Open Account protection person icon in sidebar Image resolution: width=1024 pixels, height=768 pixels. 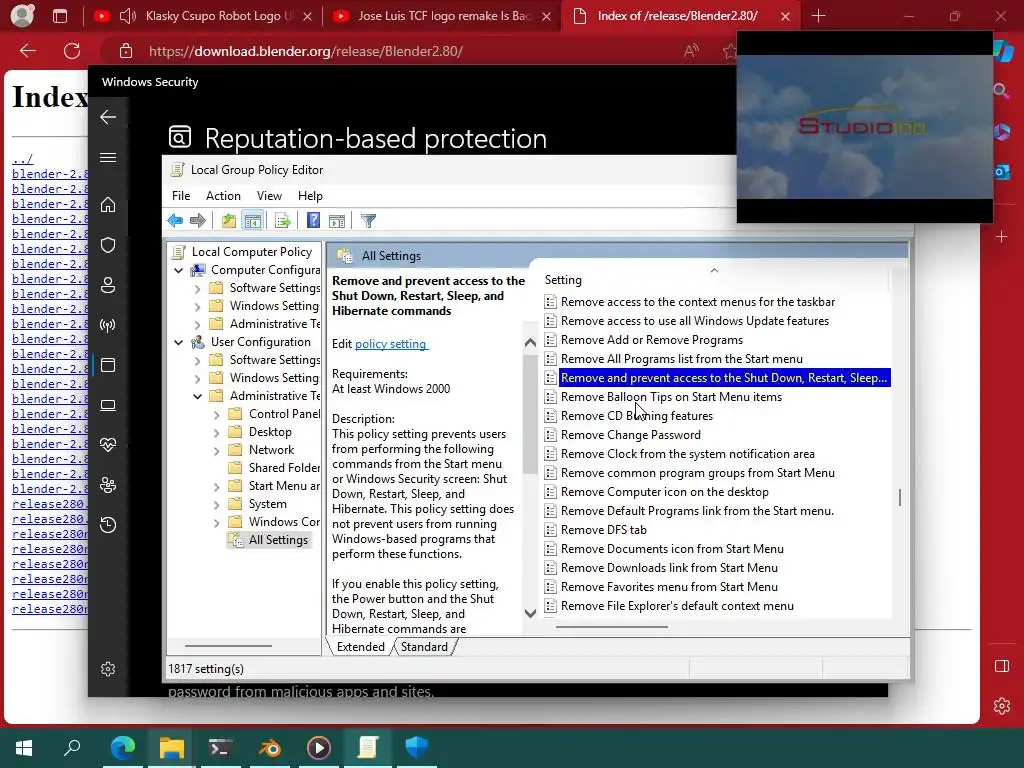108,285
